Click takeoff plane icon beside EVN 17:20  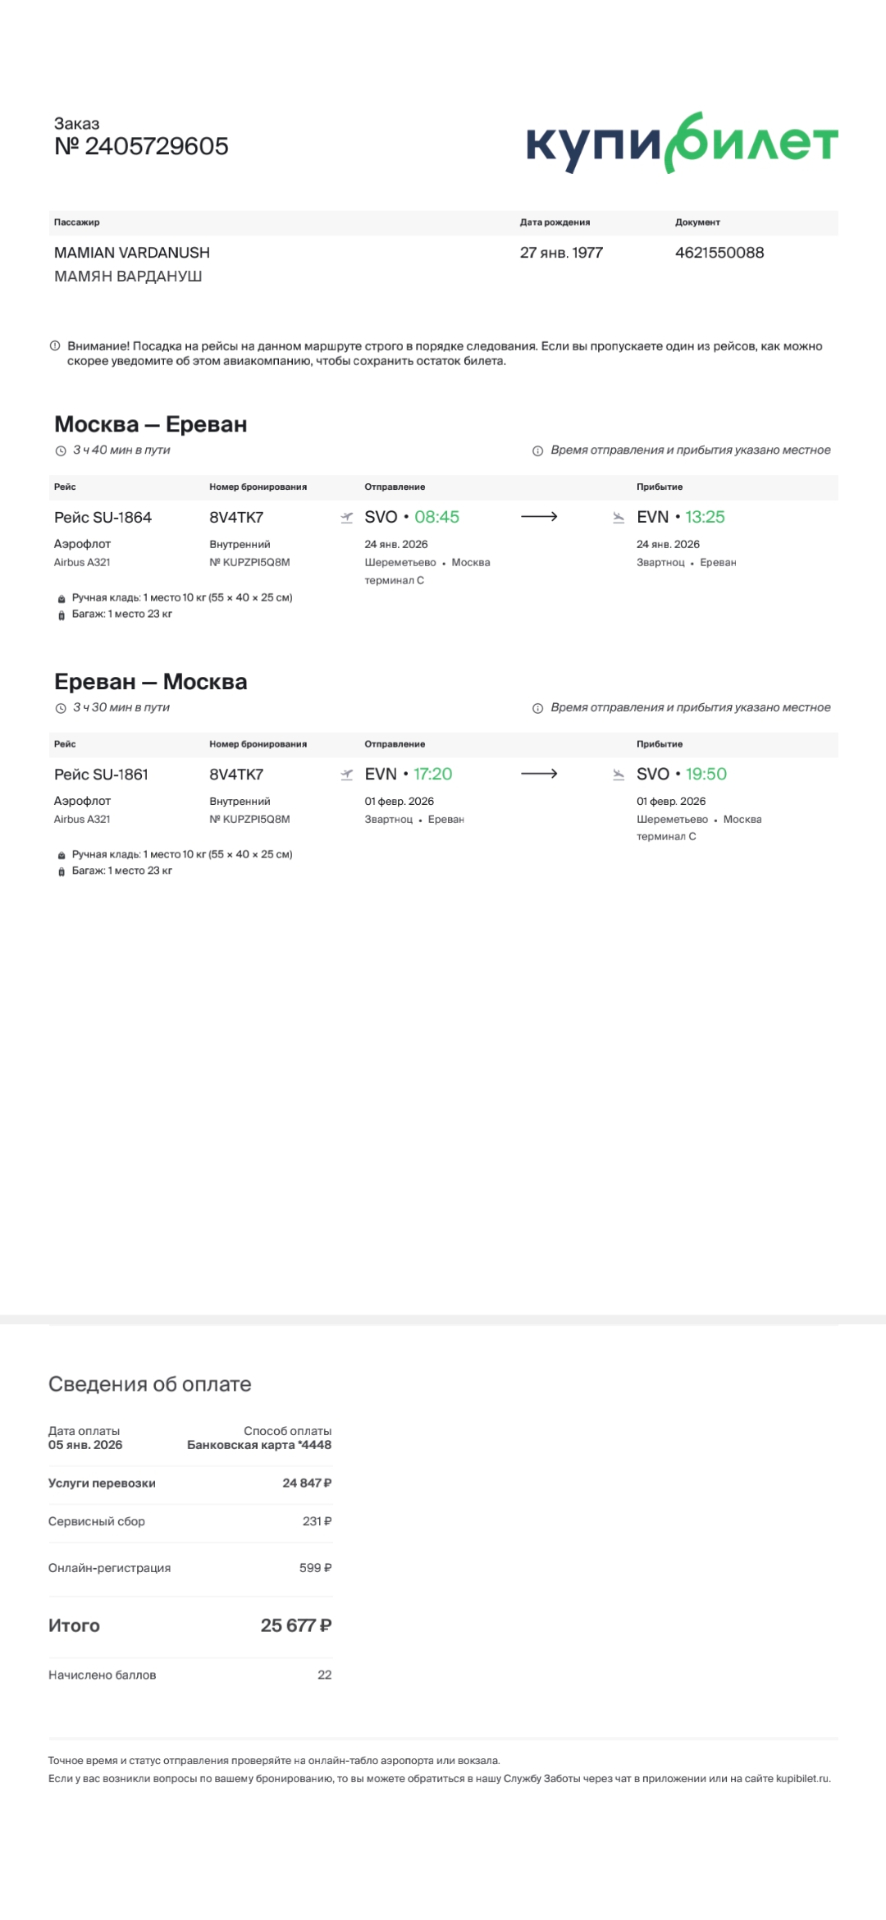tap(347, 774)
